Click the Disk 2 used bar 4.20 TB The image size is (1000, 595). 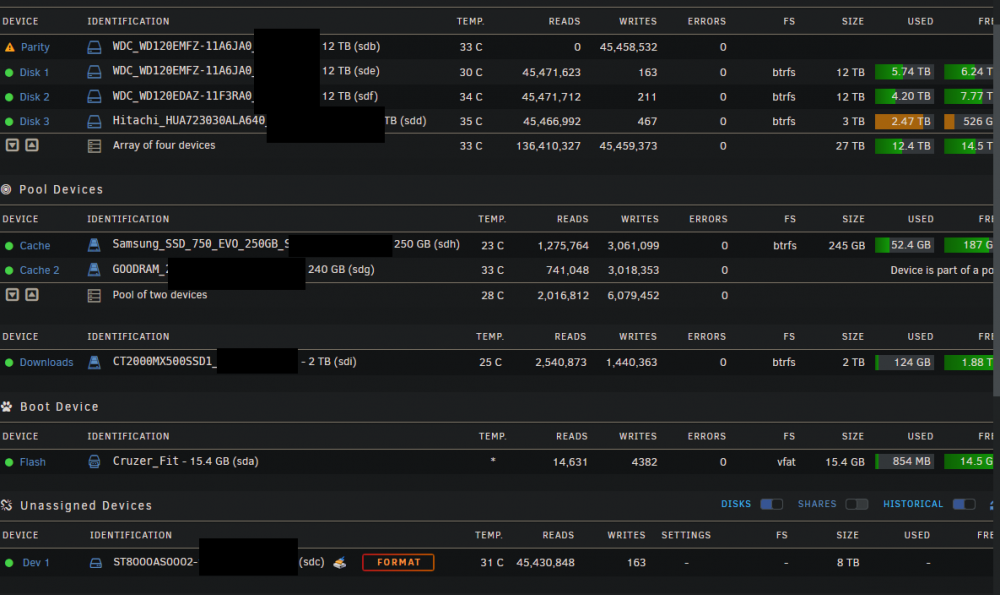tap(904, 96)
